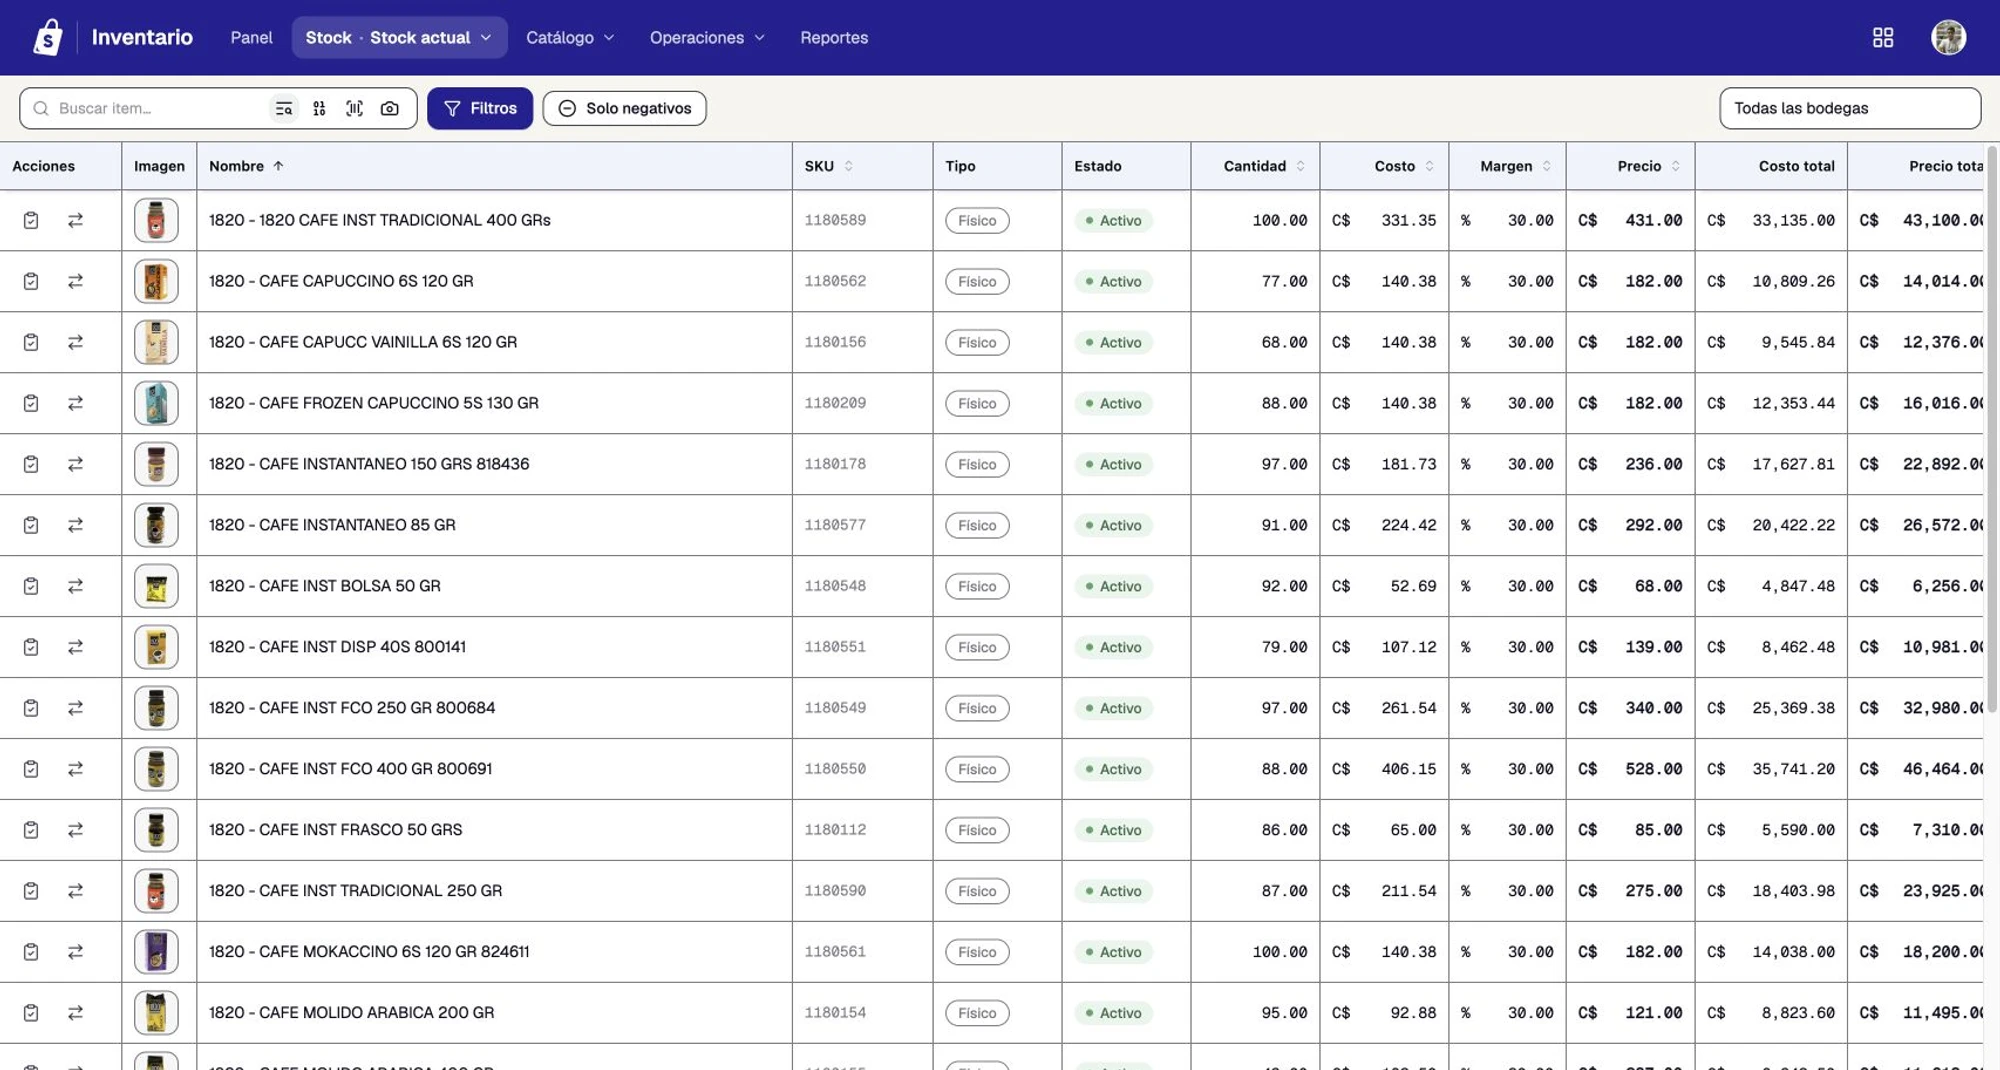
Task: Sort the table by Precio column
Action: pyautogui.click(x=1648, y=166)
